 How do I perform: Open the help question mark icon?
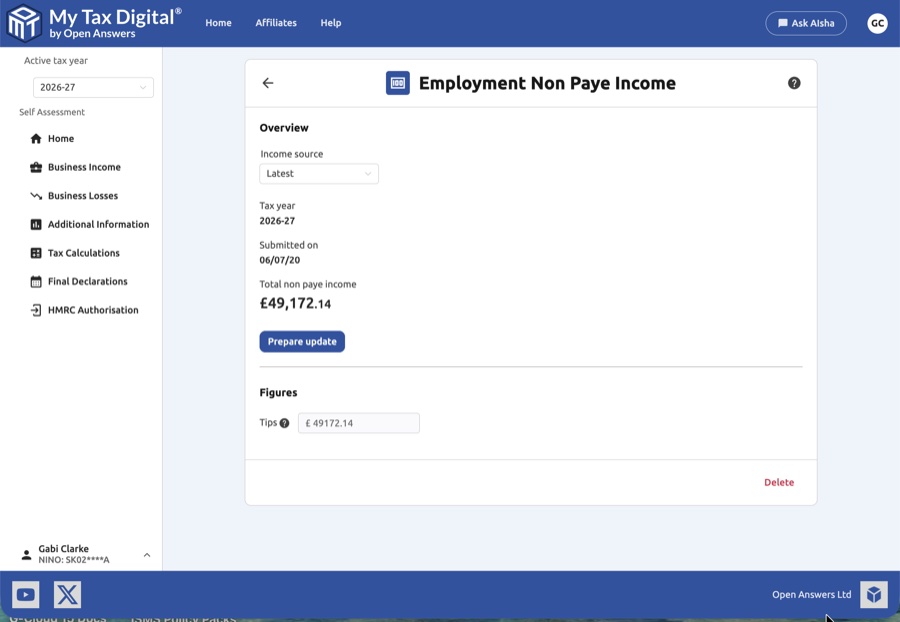coord(794,83)
